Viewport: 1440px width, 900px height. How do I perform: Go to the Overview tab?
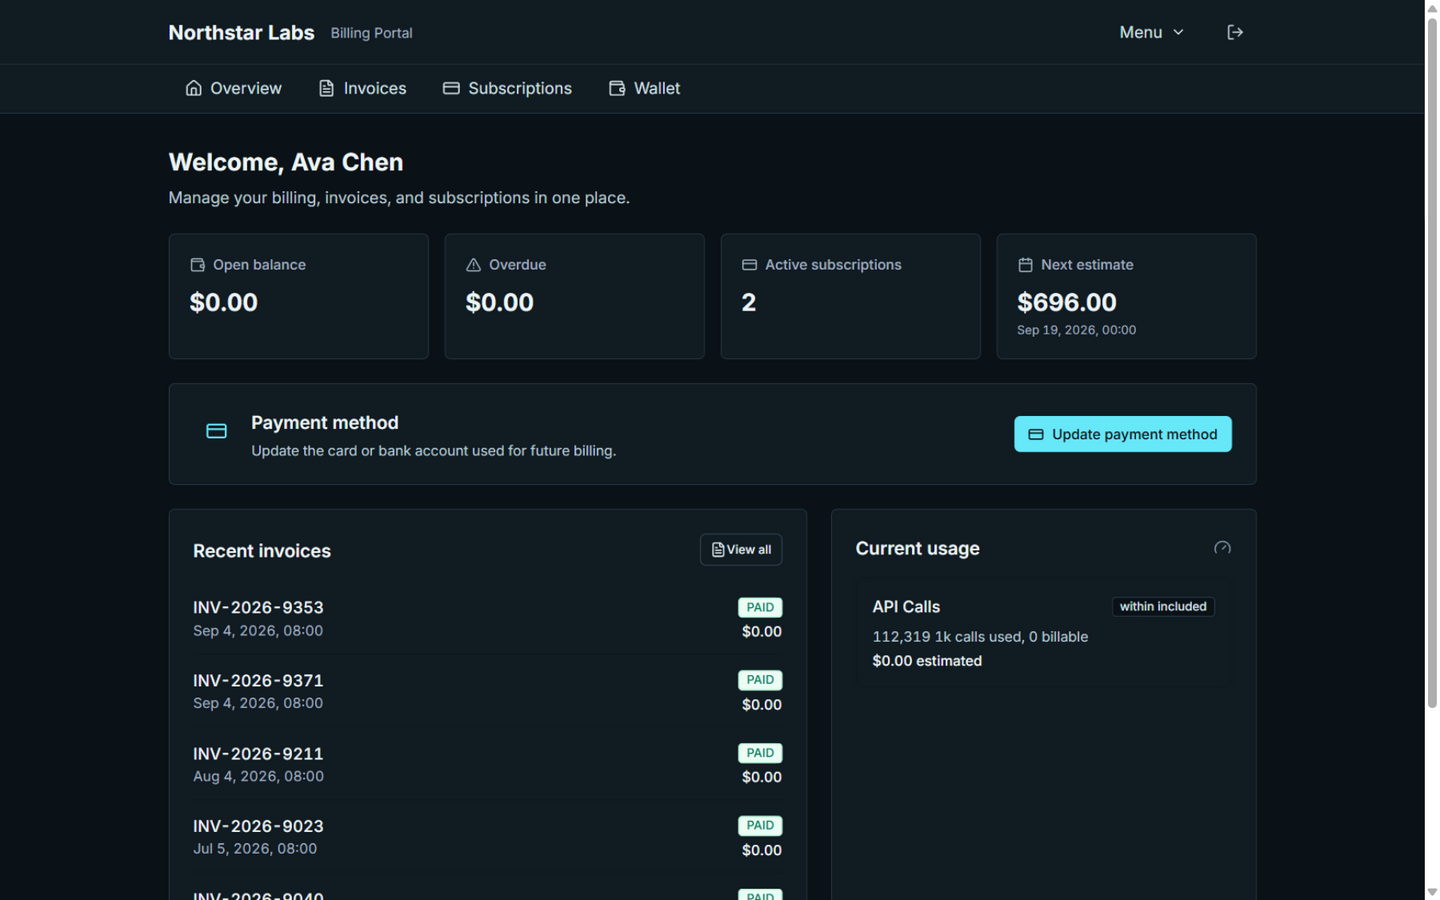pos(234,88)
